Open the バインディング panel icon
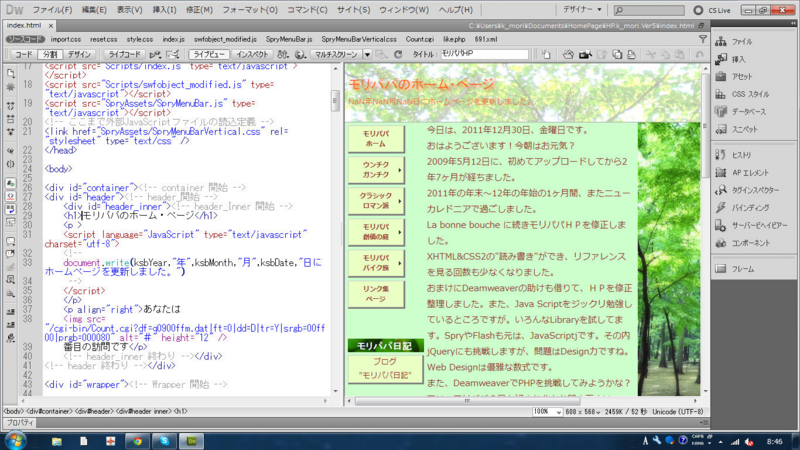800x450 pixels. 721,208
